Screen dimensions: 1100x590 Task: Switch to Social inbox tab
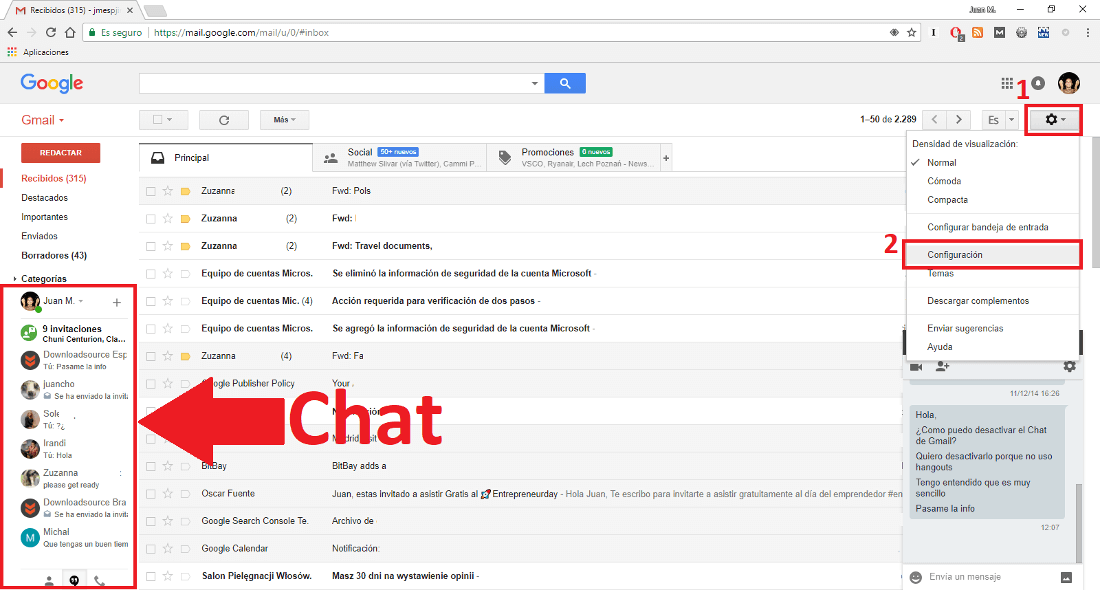400,158
